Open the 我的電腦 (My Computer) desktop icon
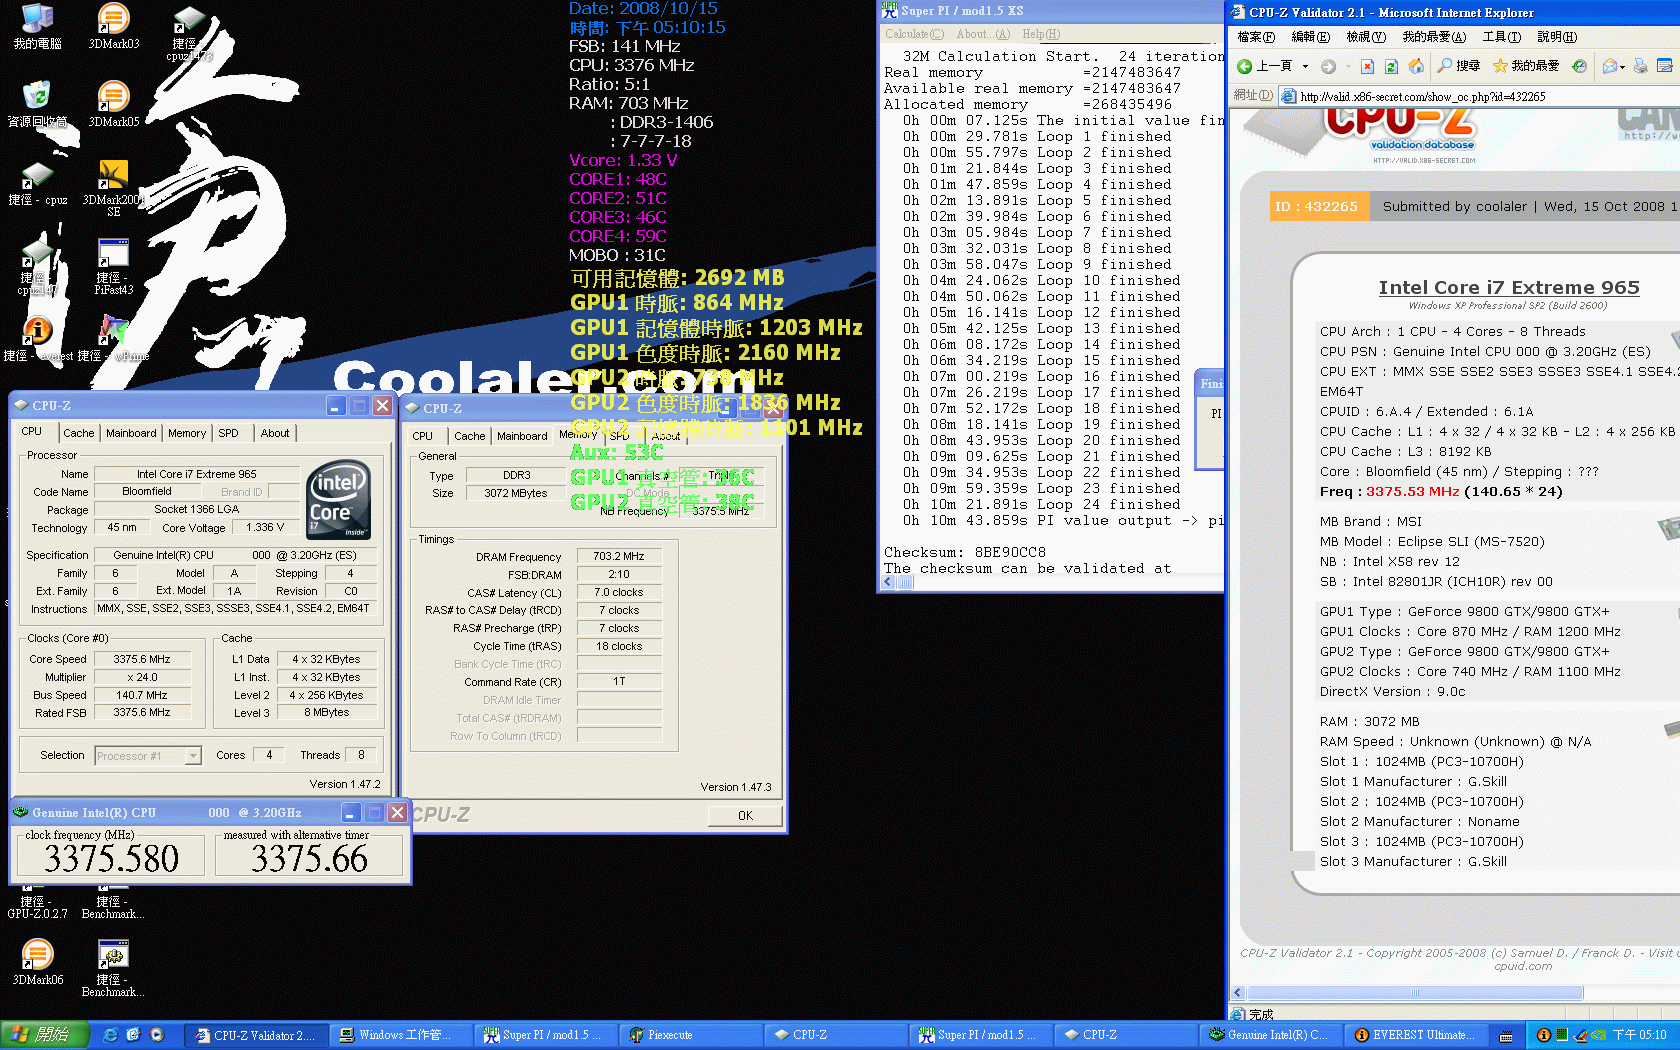1680x1050 pixels. coord(37,26)
